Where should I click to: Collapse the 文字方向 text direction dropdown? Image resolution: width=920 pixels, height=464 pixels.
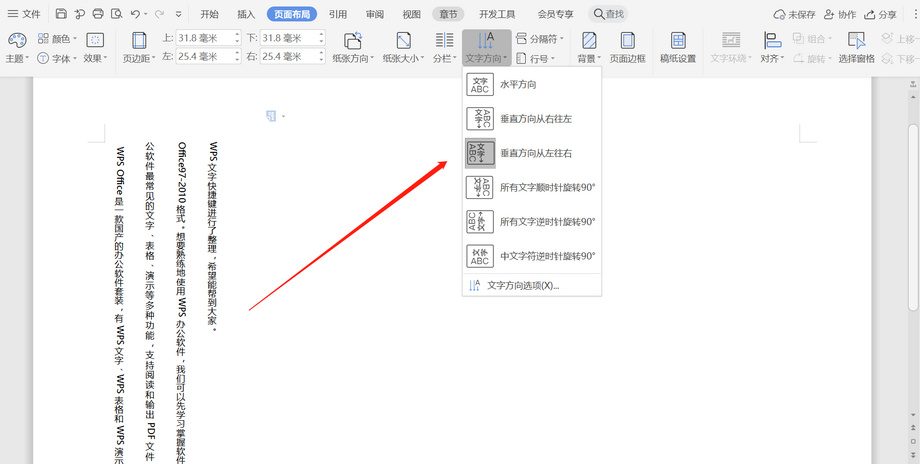(487, 48)
